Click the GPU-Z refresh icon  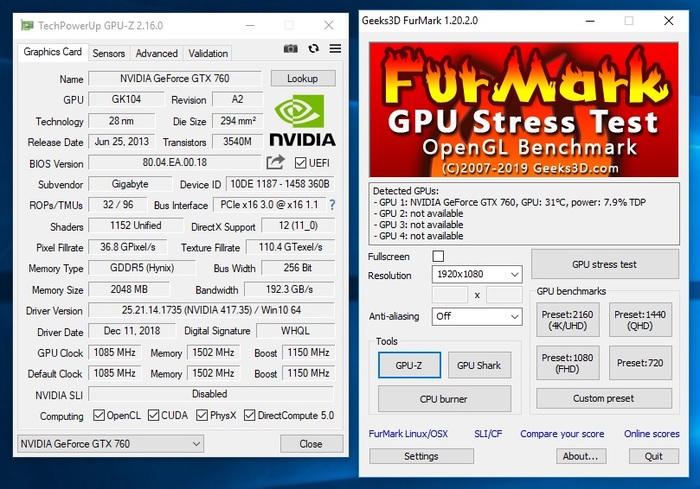coord(313,49)
